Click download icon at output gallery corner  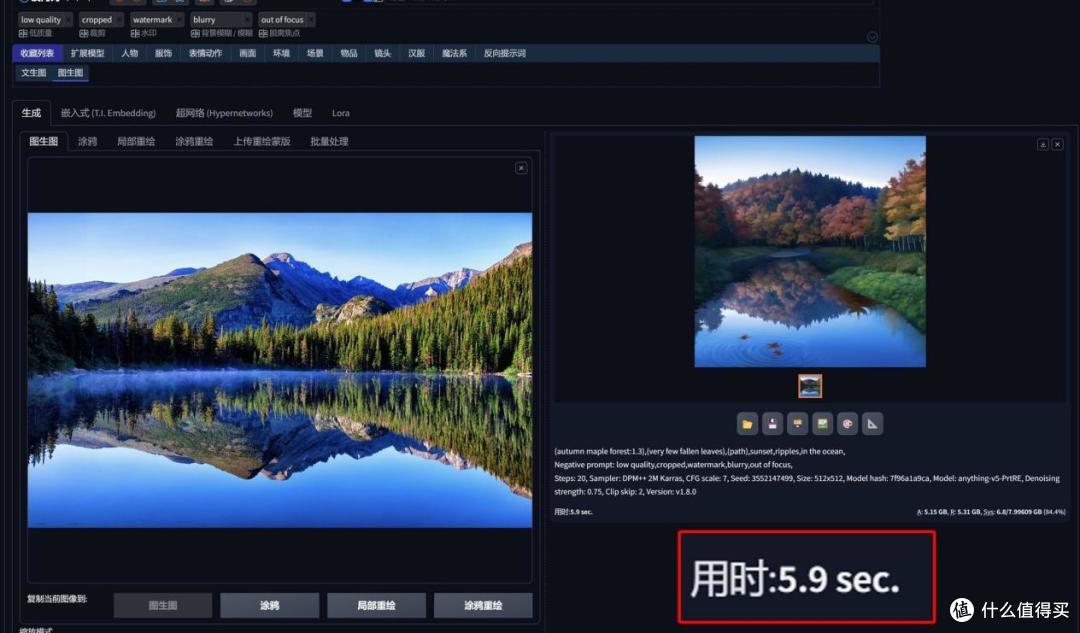1043,144
